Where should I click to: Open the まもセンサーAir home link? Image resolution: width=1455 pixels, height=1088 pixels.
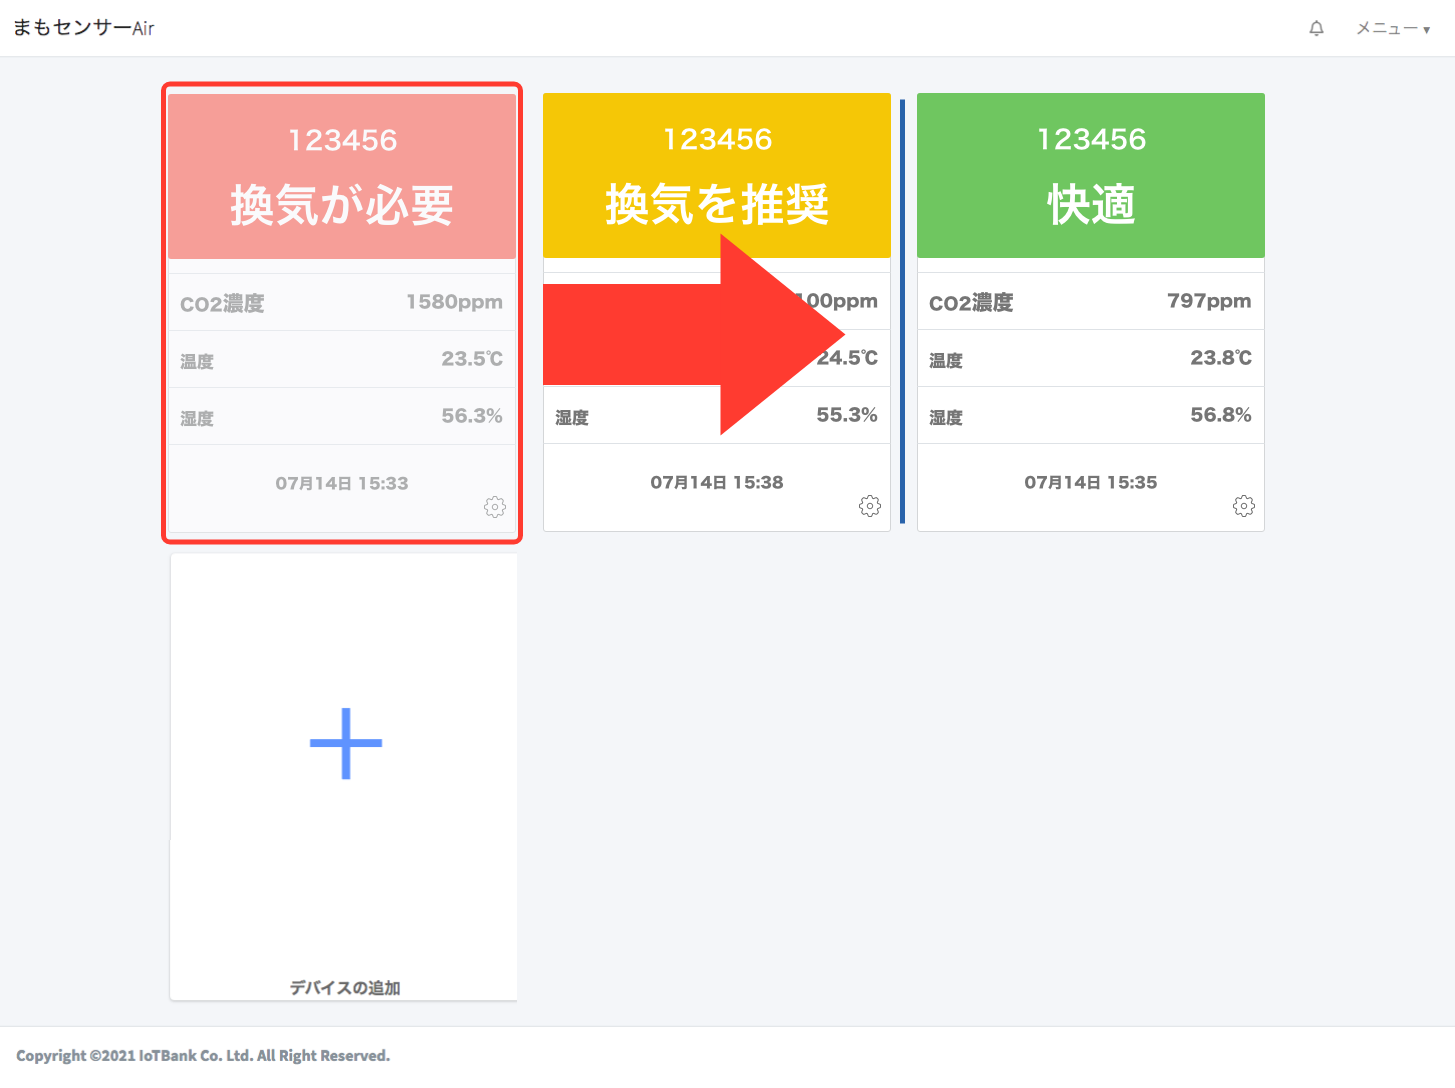tap(84, 28)
